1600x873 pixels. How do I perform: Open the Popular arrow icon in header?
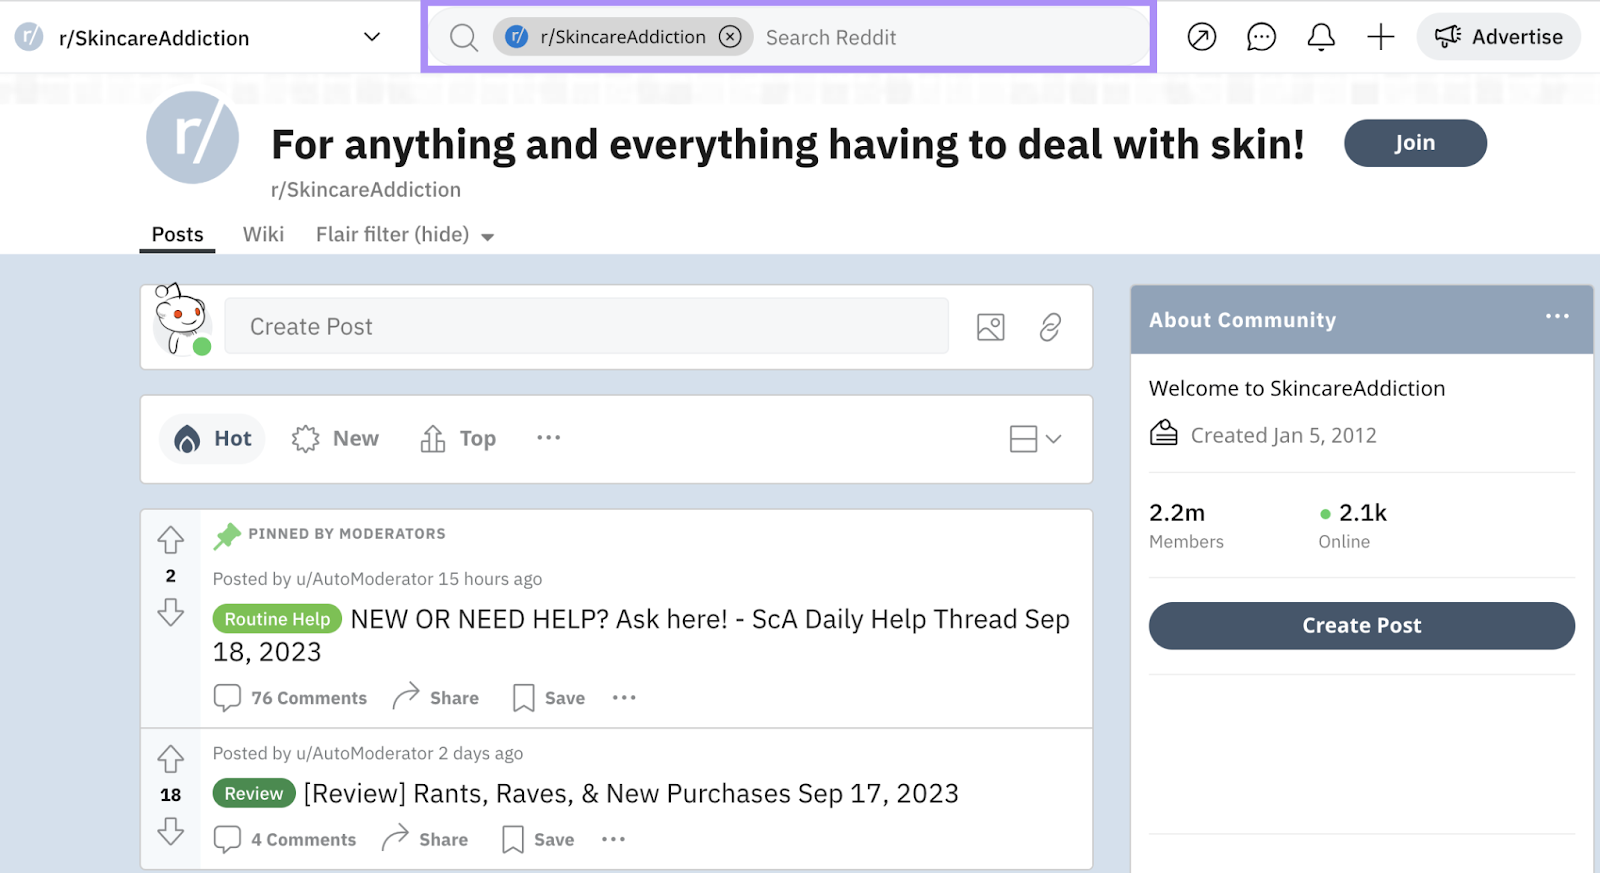[x=1202, y=37]
